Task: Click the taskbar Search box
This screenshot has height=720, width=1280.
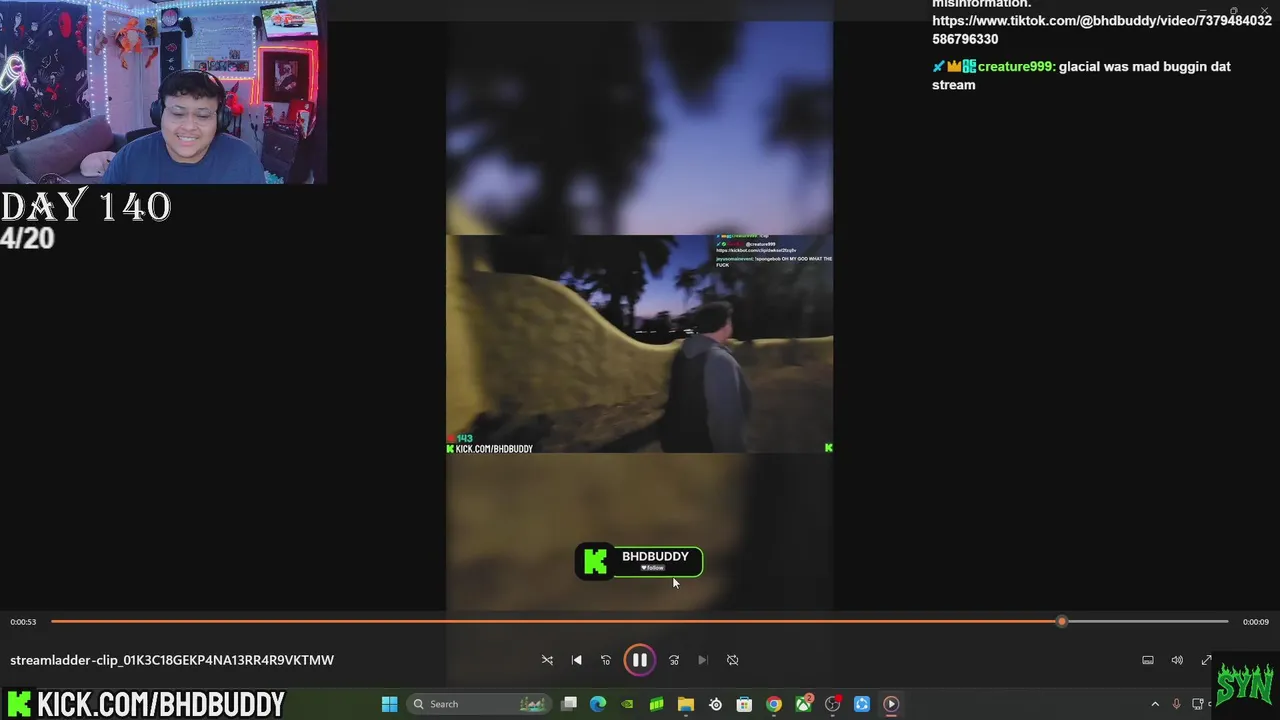Action: click(480, 704)
